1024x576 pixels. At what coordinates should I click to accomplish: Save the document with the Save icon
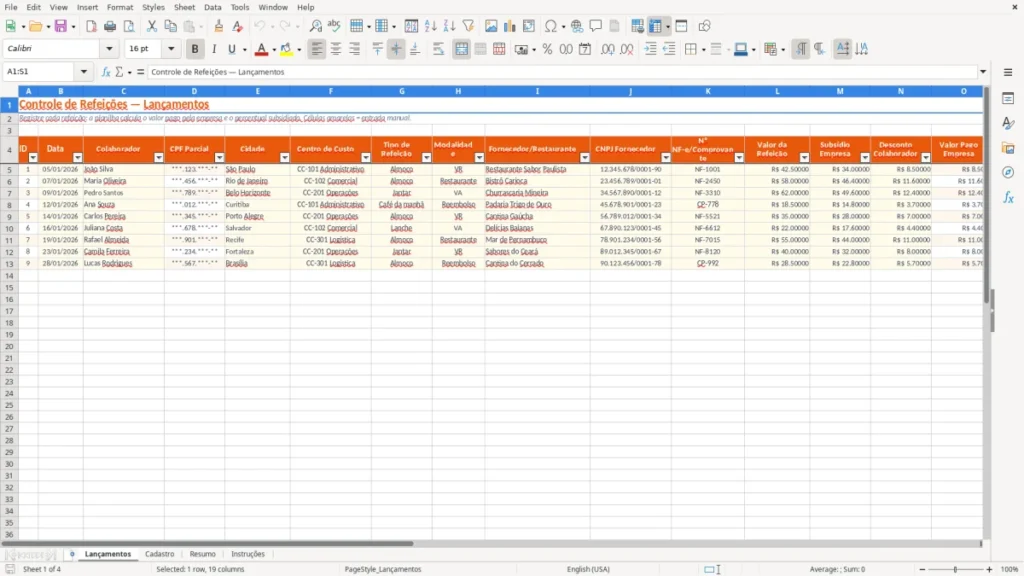[61, 26]
